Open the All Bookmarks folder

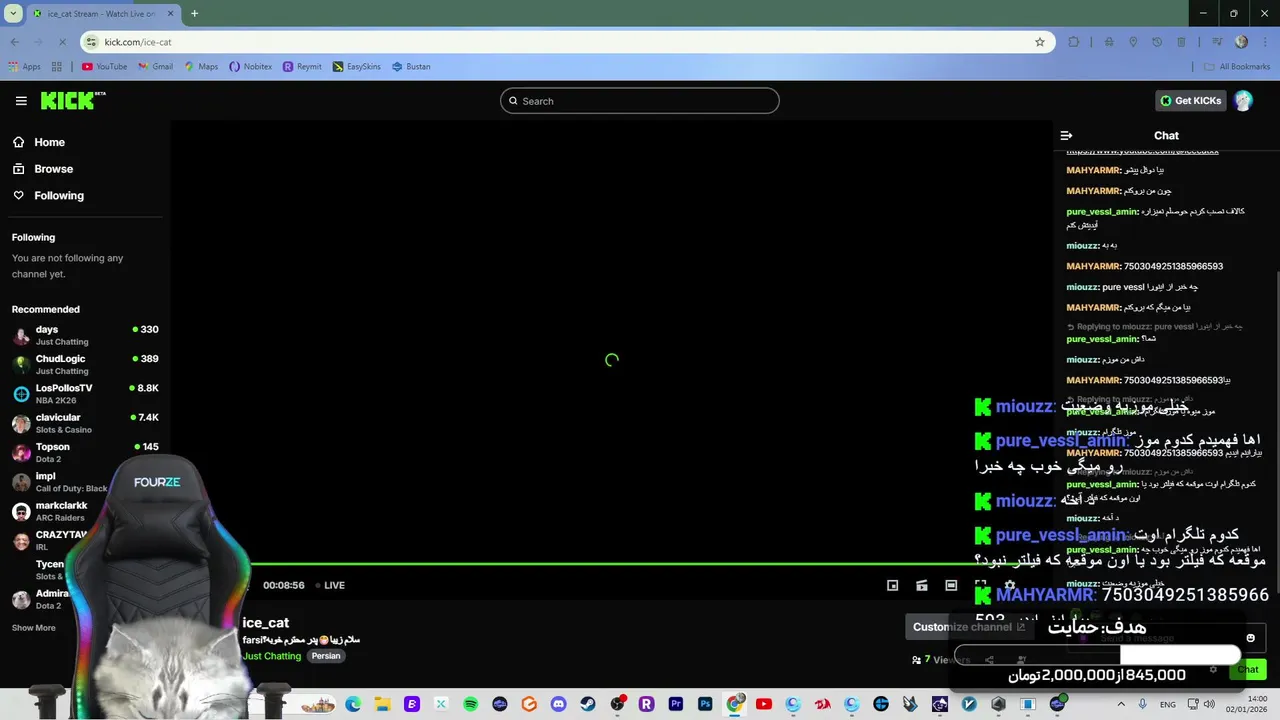click(1237, 67)
